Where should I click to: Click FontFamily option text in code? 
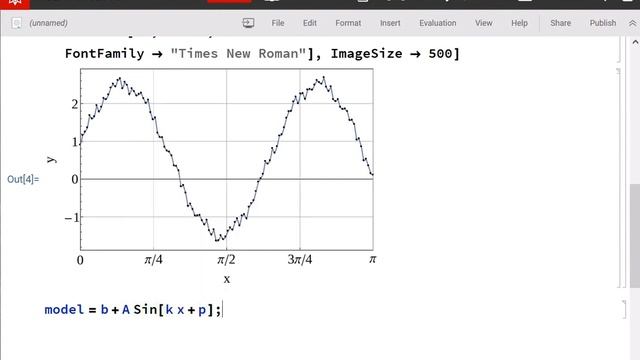point(104,53)
